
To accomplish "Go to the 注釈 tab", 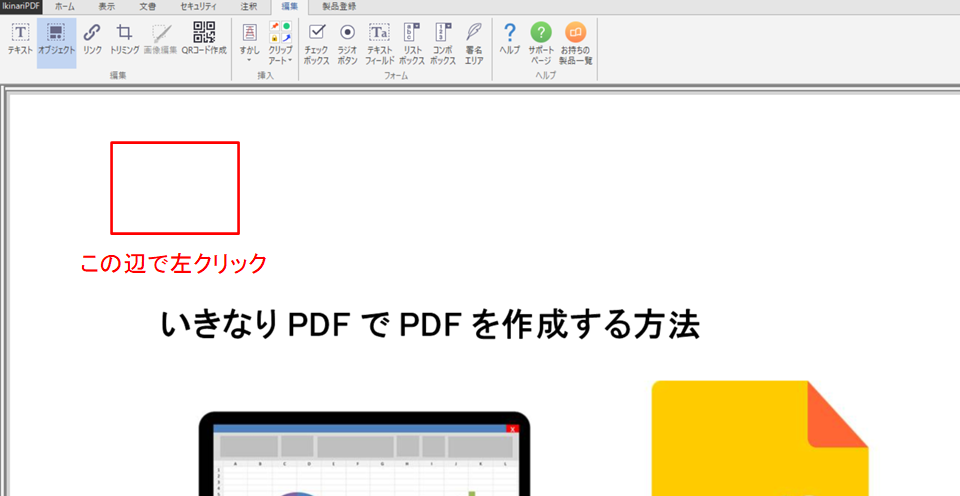I will pyautogui.click(x=249, y=7).
